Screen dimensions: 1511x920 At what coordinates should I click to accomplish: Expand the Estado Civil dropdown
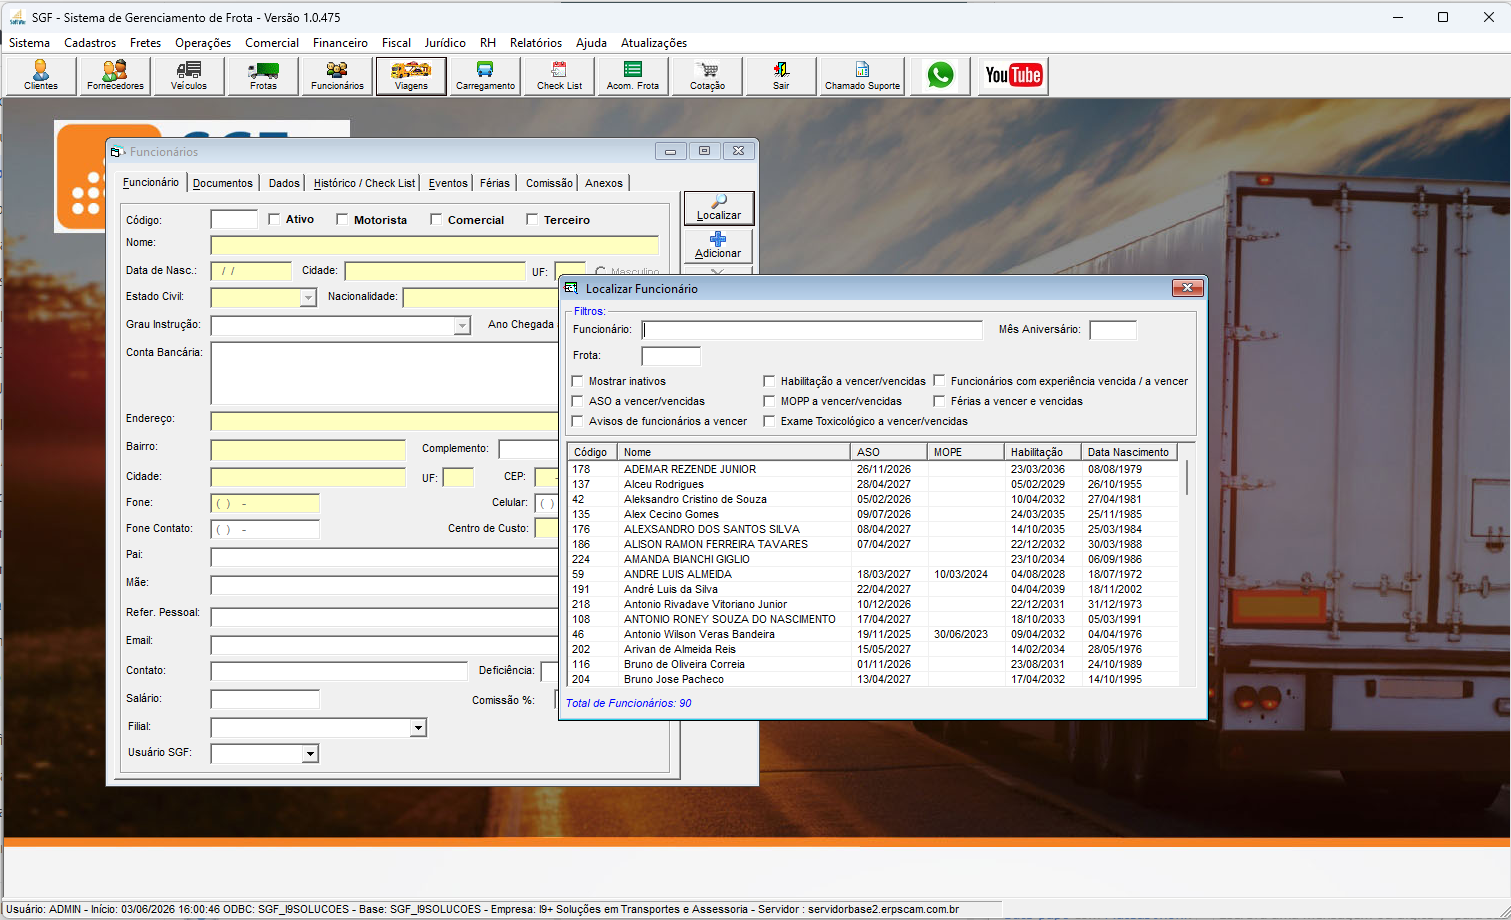308,298
